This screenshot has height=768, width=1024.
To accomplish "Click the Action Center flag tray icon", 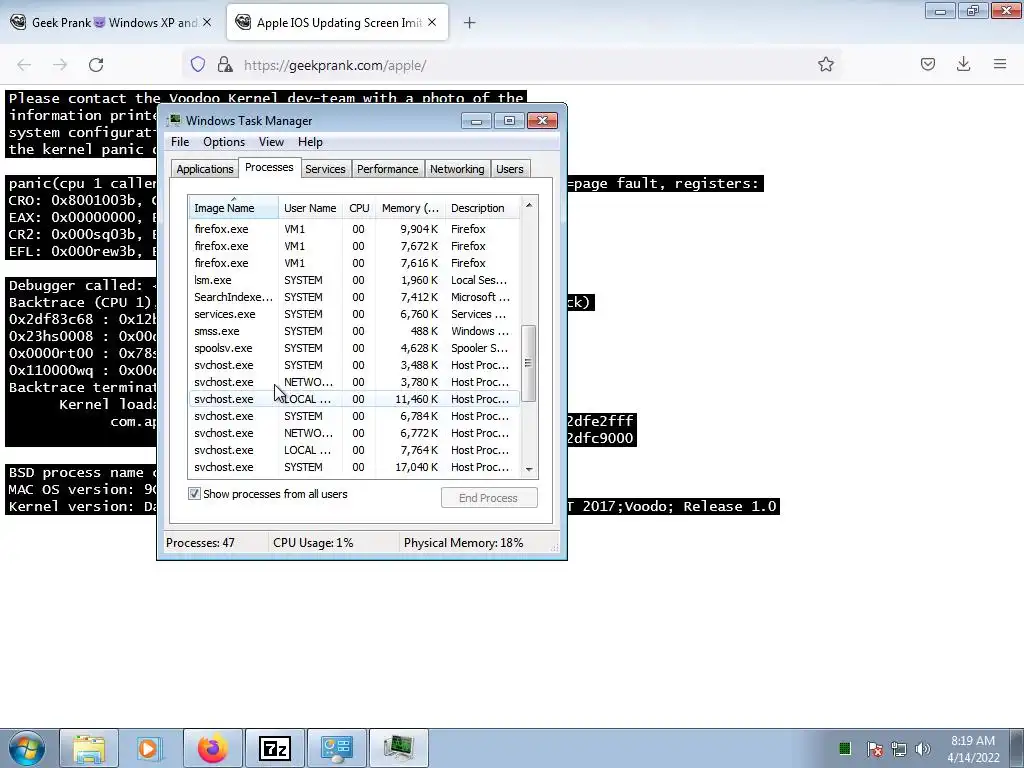I will [x=874, y=748].
